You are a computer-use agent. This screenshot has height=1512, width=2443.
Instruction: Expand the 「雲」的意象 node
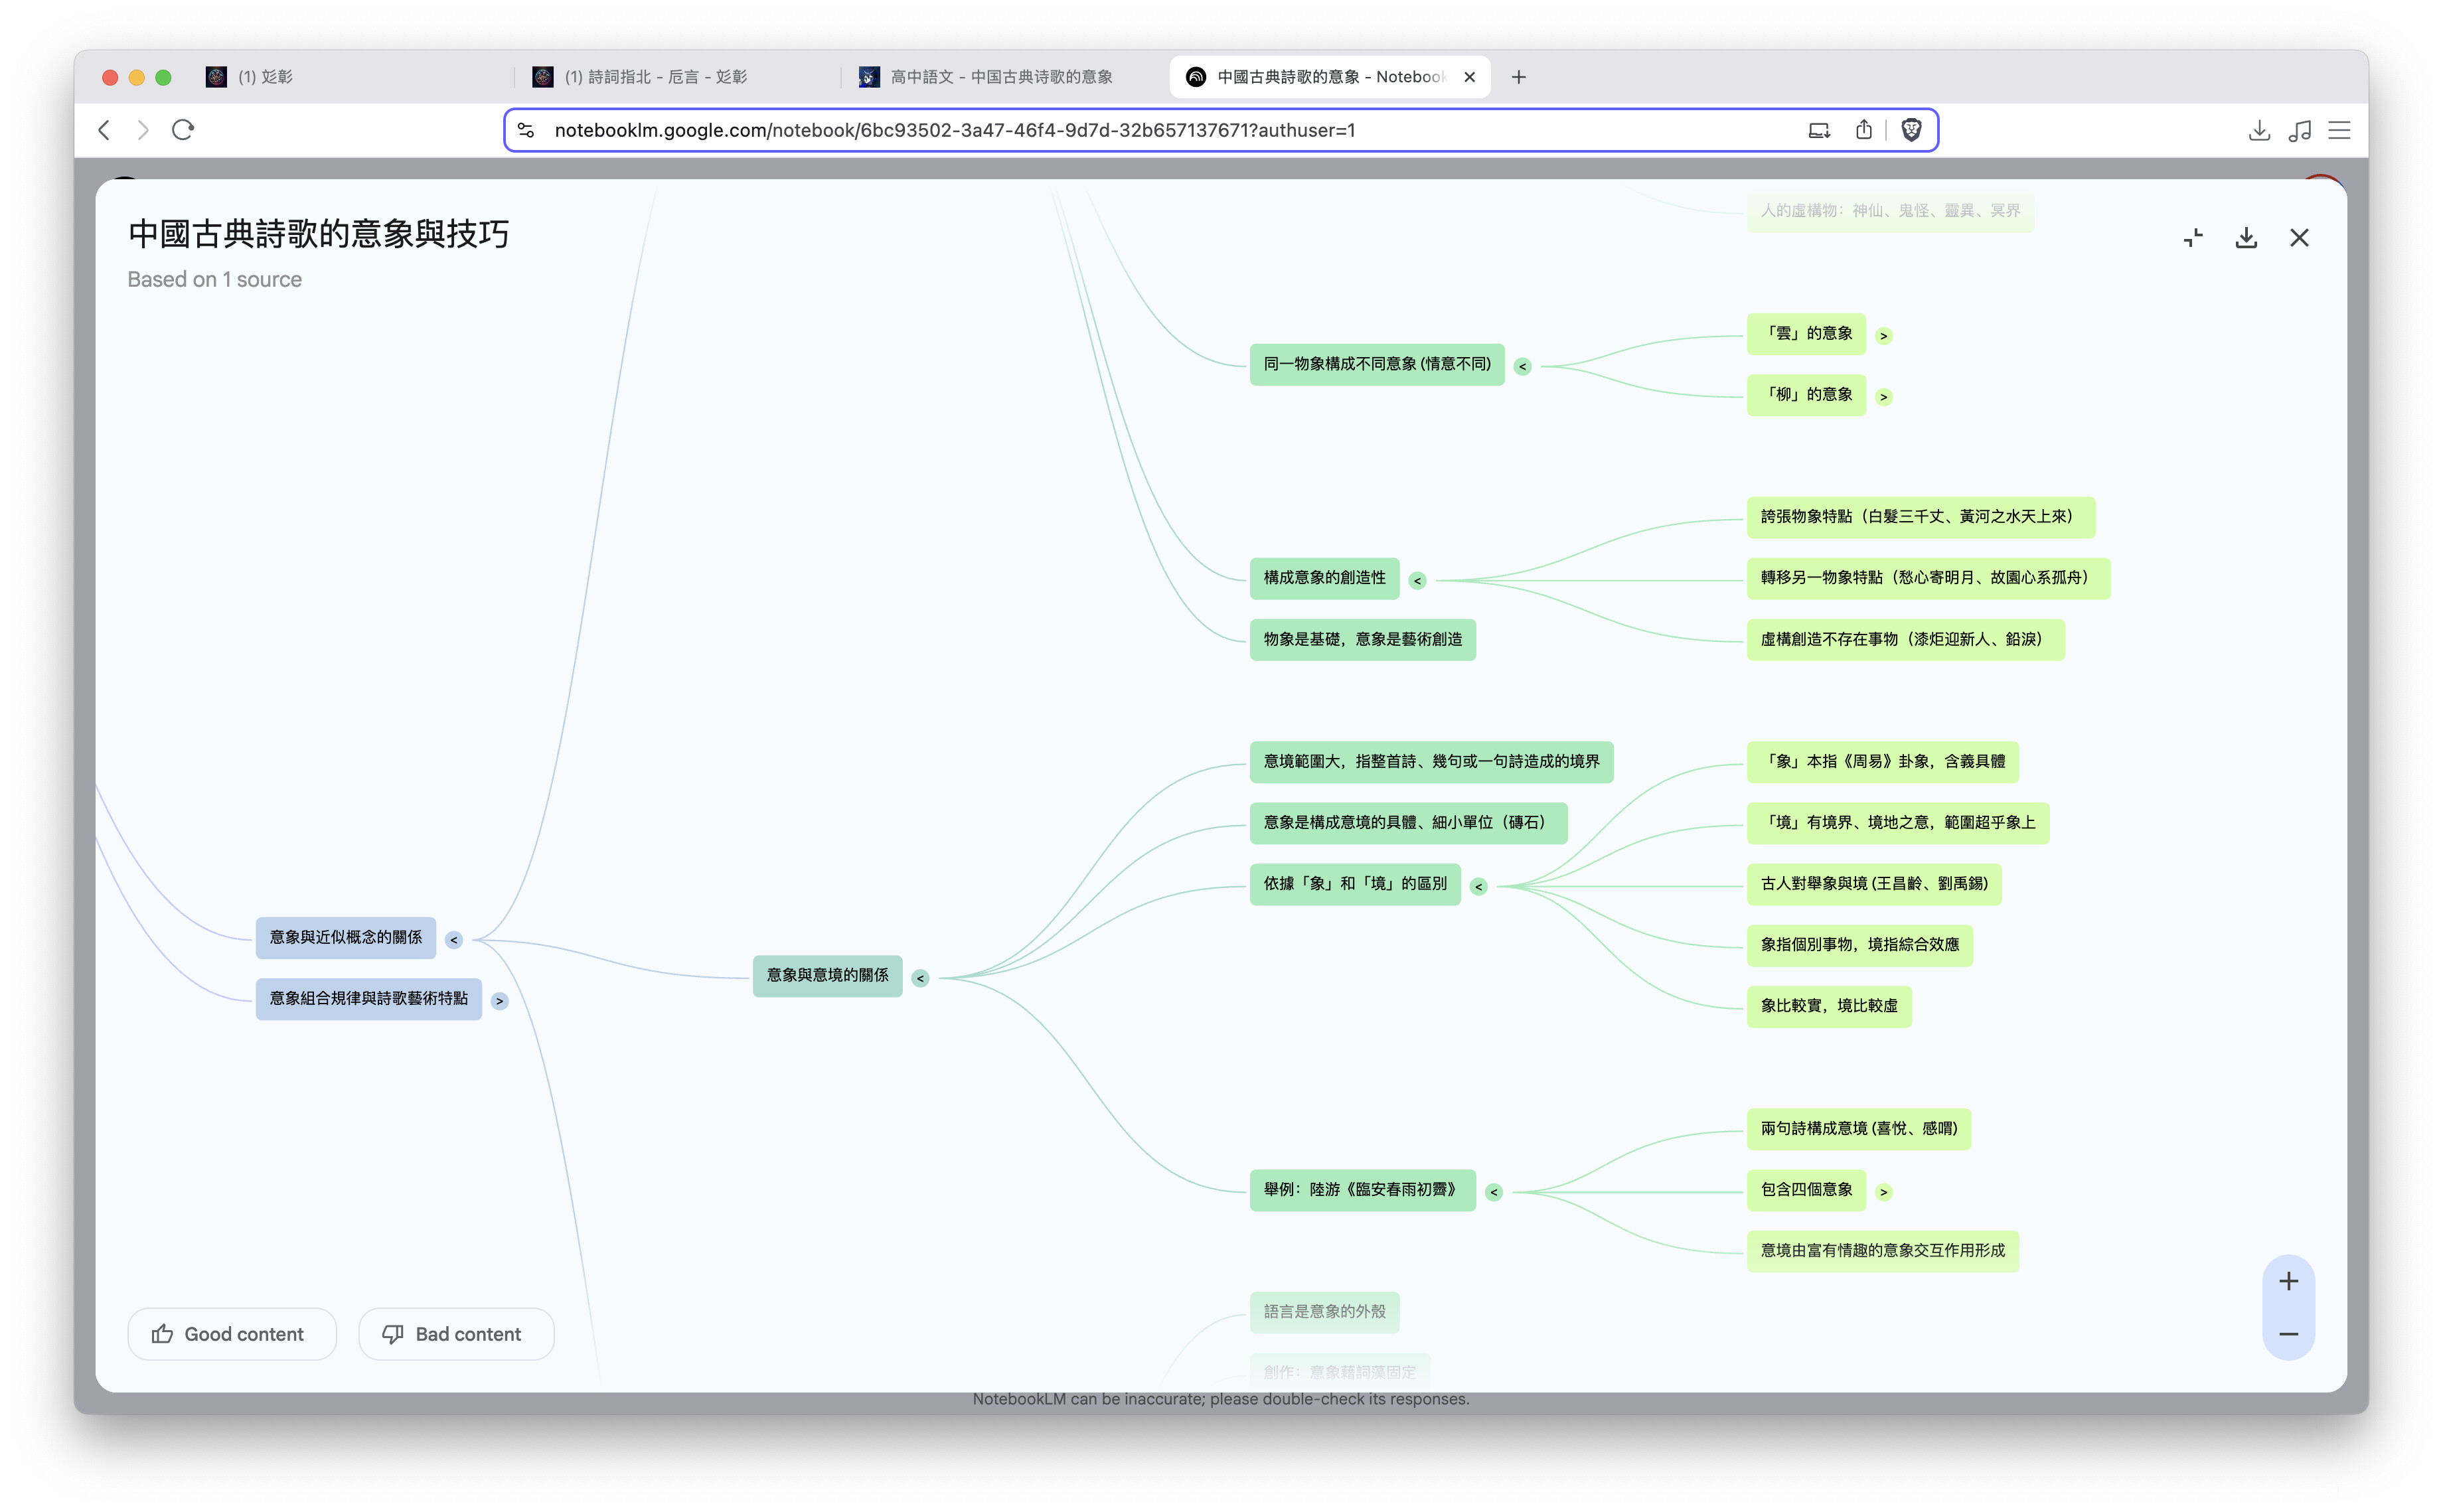[x=1883, y=336]
